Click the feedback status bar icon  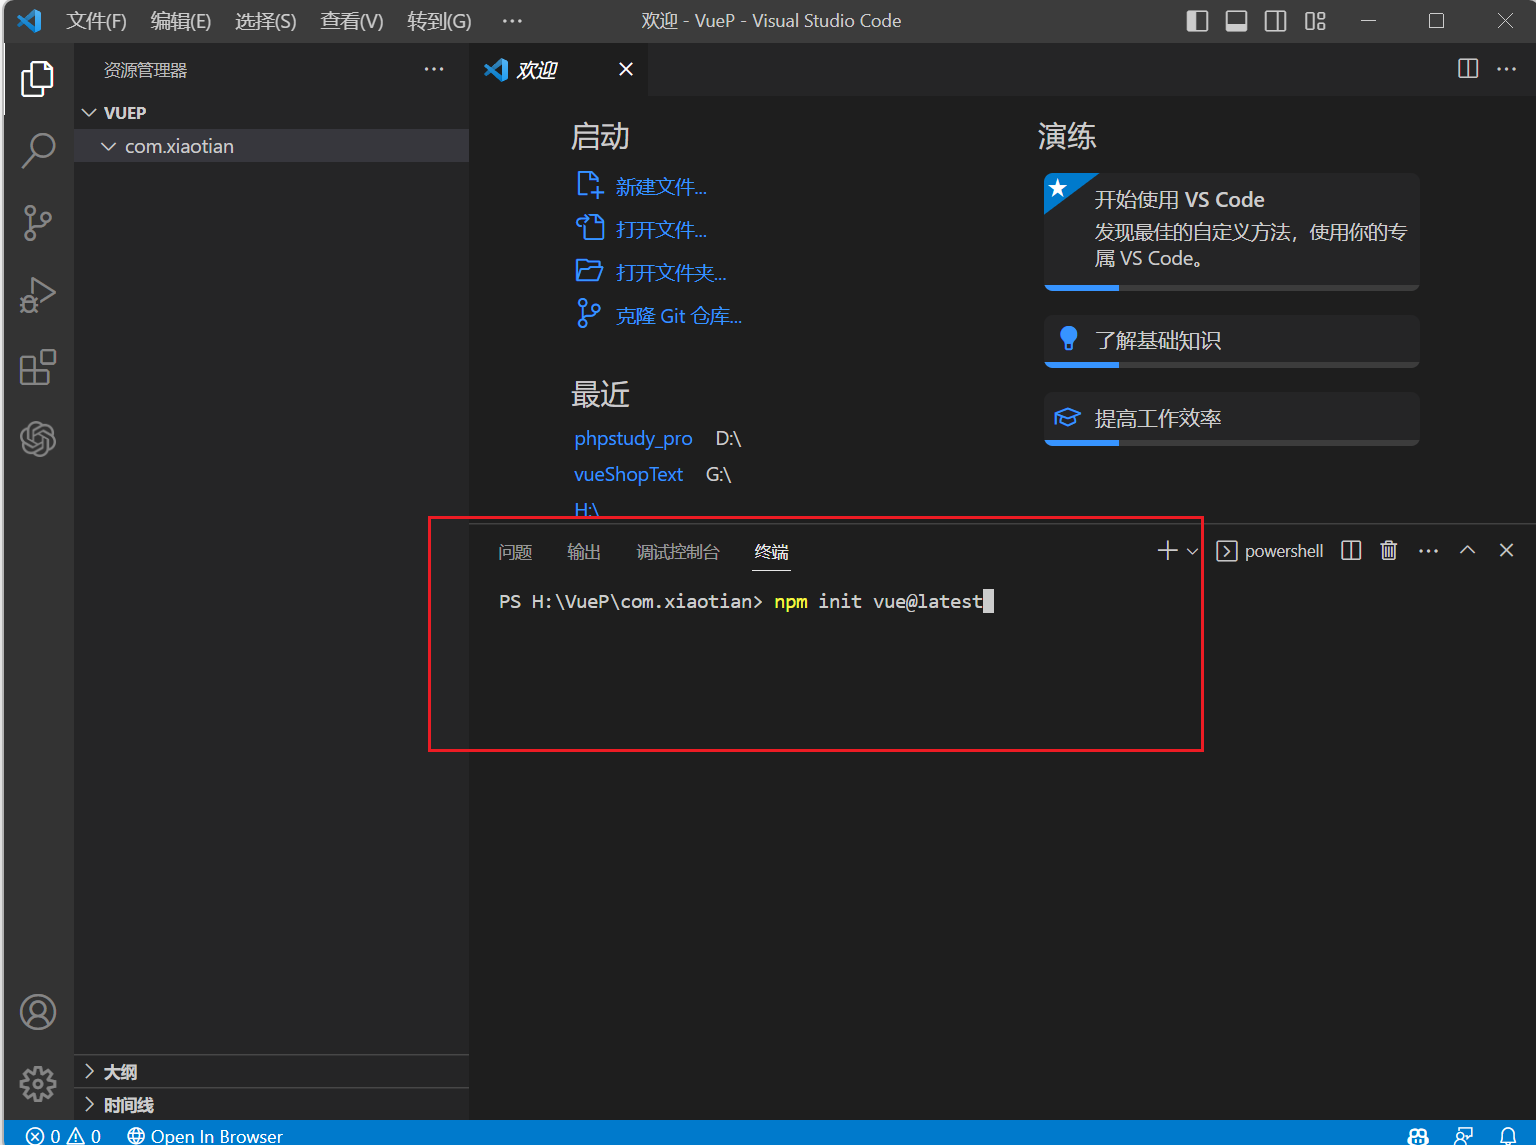point(1464,1135)
